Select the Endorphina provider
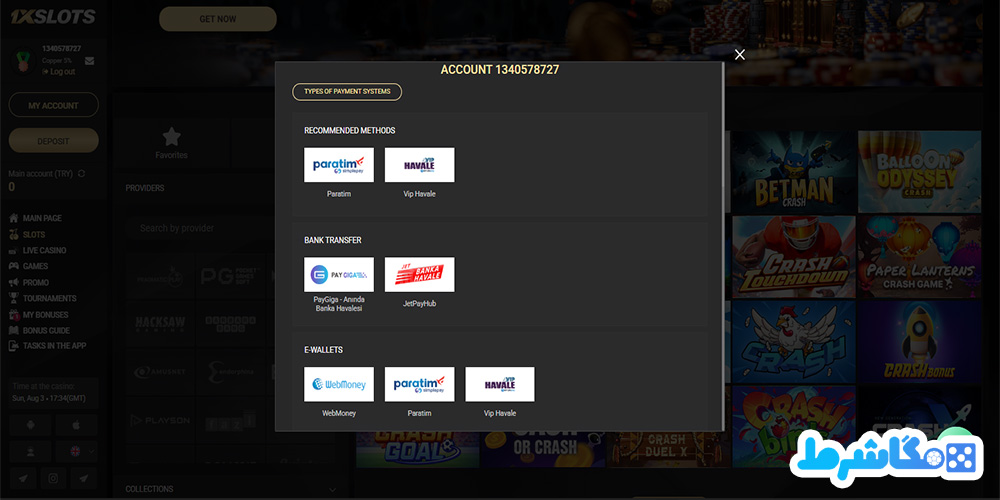This screenshot has width=1000, height=500. coord(231,372)
